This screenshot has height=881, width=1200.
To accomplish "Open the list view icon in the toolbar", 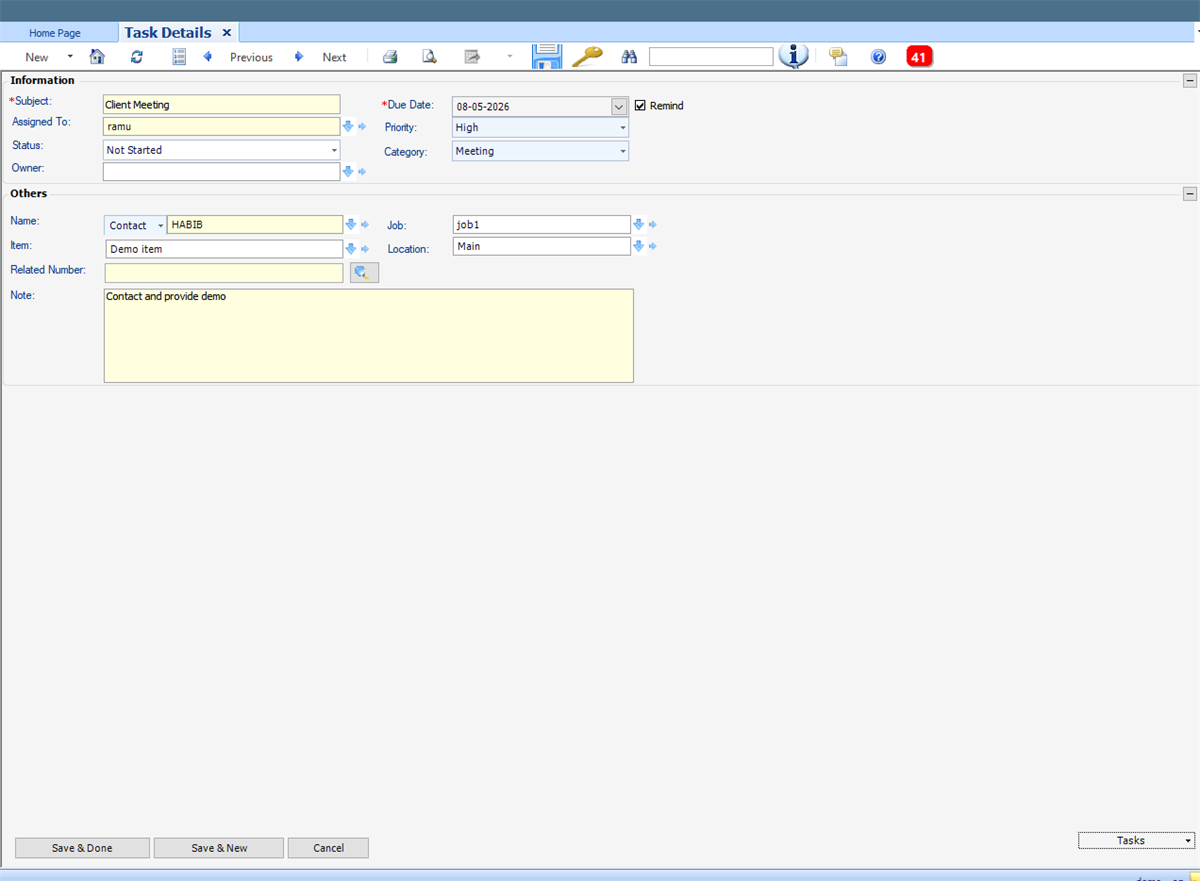I will tap(179, 57).
